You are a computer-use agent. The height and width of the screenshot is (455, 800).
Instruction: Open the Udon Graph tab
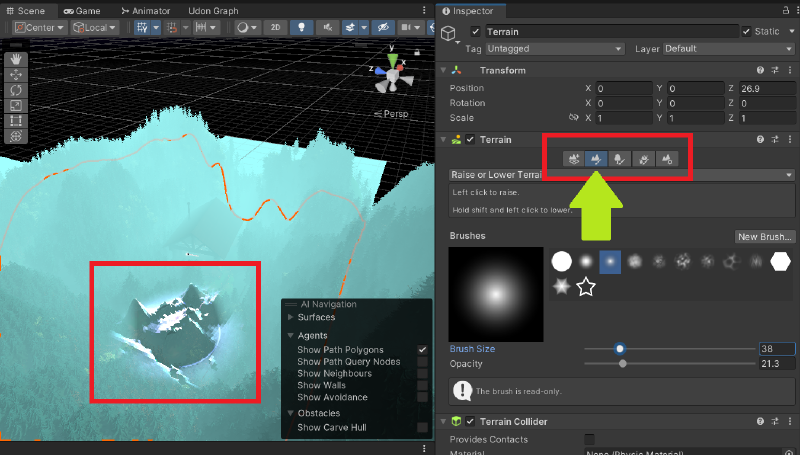pos(212,10)
